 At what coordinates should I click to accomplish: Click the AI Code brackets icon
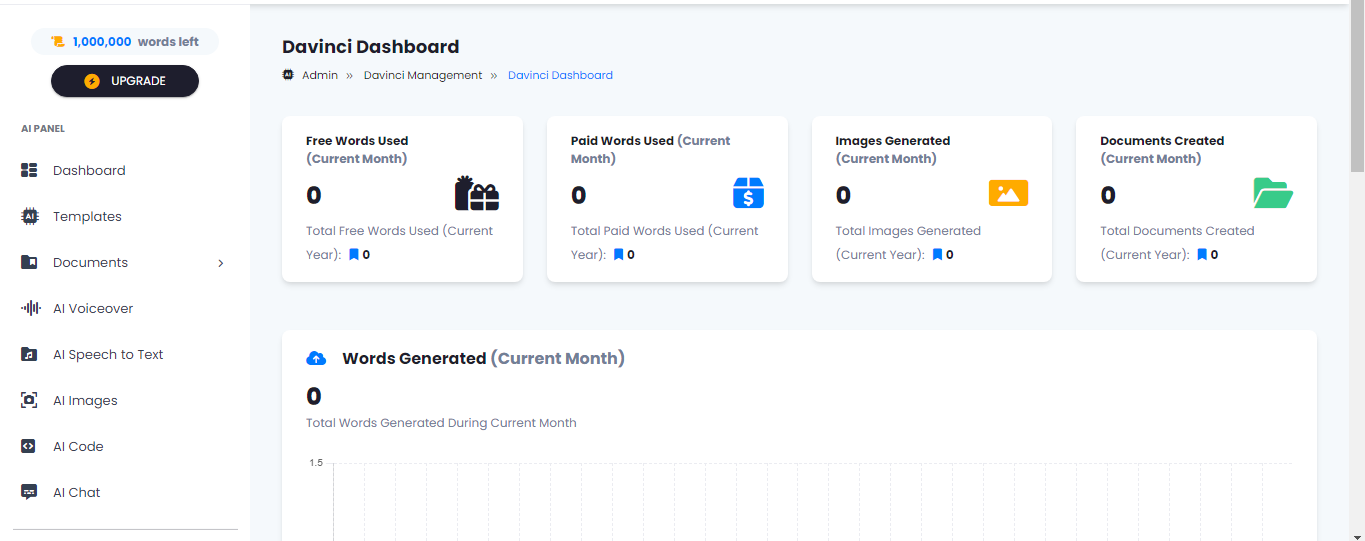point(29,447)
